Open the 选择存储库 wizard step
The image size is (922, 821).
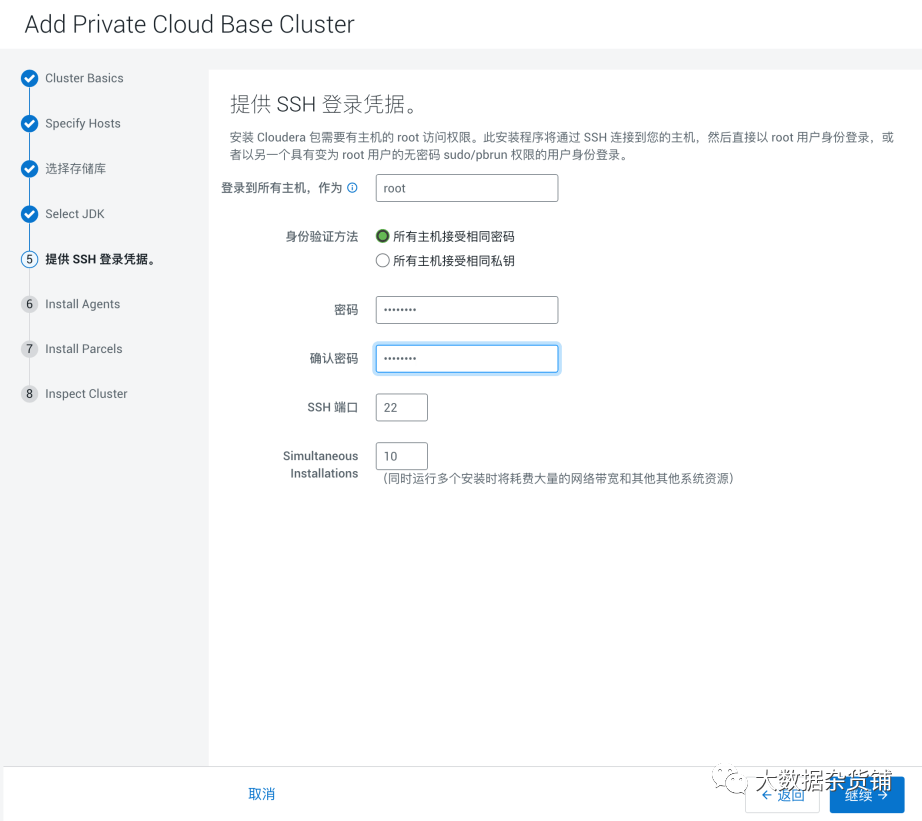[x=75, y=169]
